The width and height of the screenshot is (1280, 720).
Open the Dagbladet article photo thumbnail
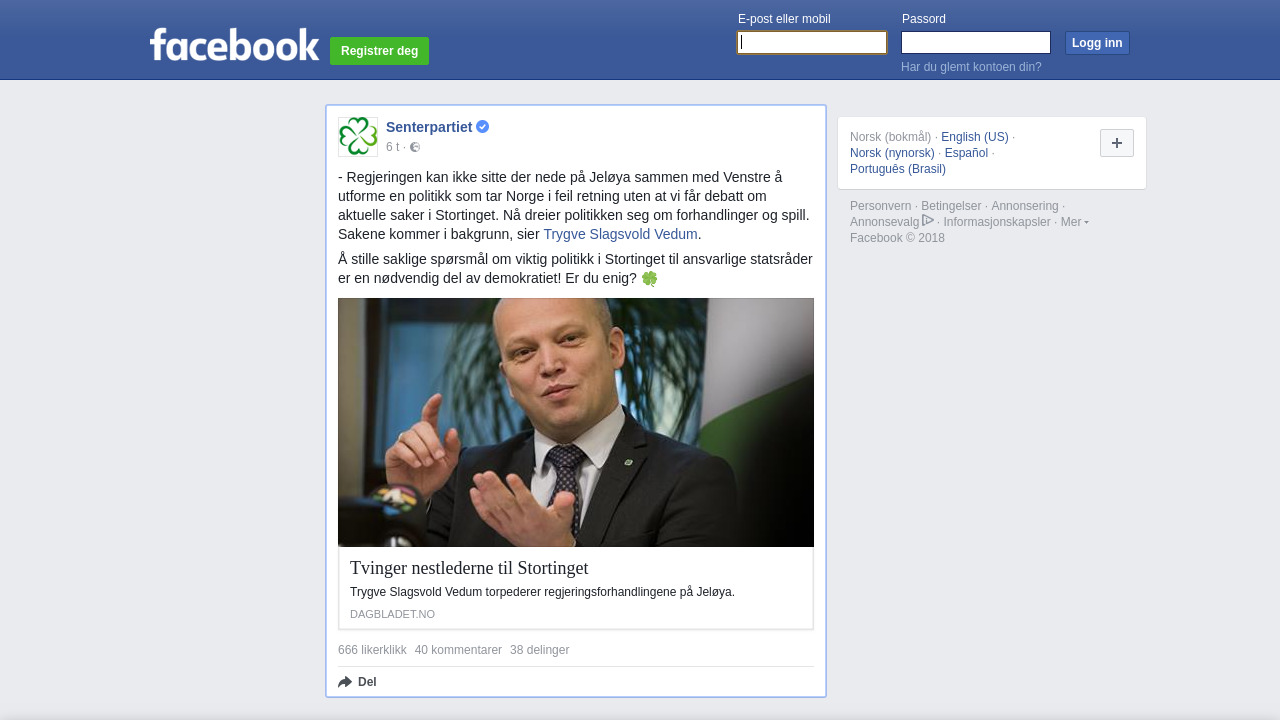click(576, 422)
